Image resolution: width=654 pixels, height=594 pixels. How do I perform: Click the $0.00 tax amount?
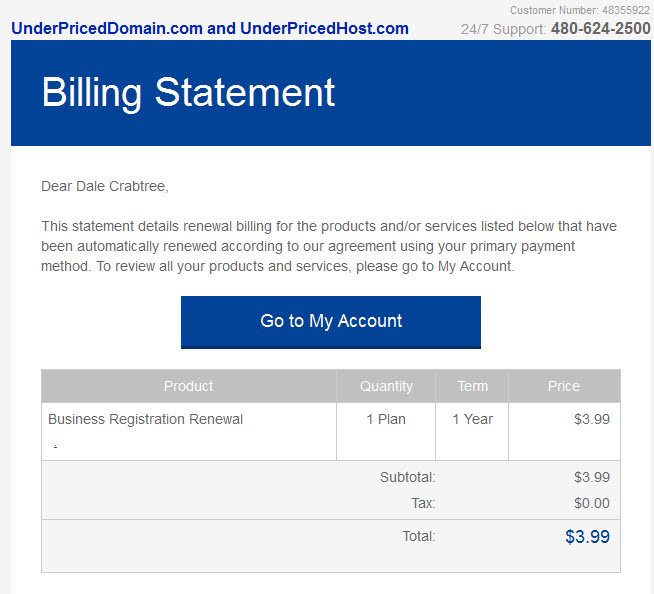coord(592,503)
